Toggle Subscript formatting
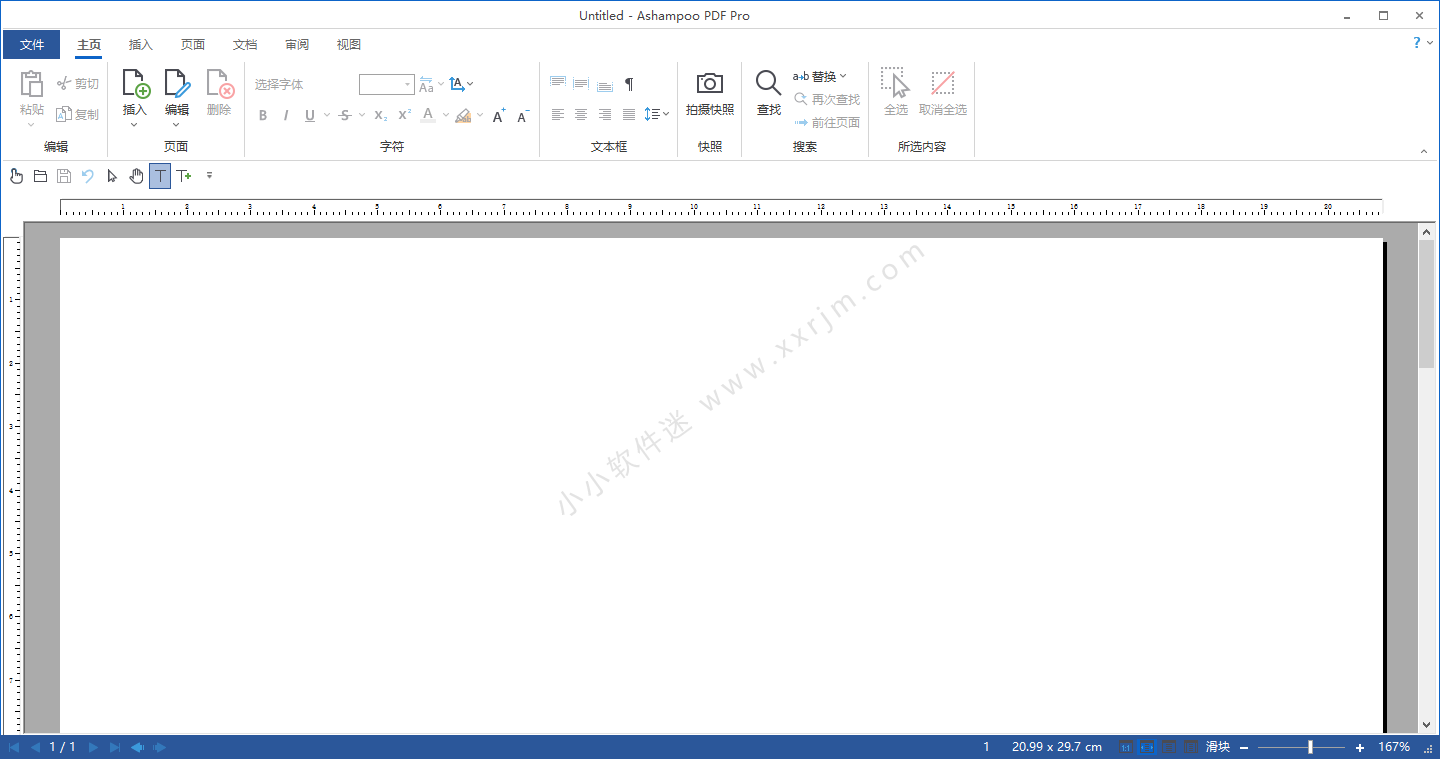The image size is (1440, 759). tap(381, 116)
